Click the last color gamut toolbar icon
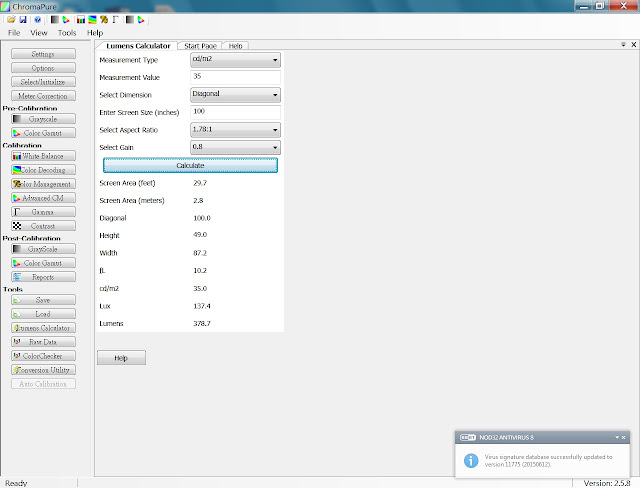640x488 pixels. (141, 20)
